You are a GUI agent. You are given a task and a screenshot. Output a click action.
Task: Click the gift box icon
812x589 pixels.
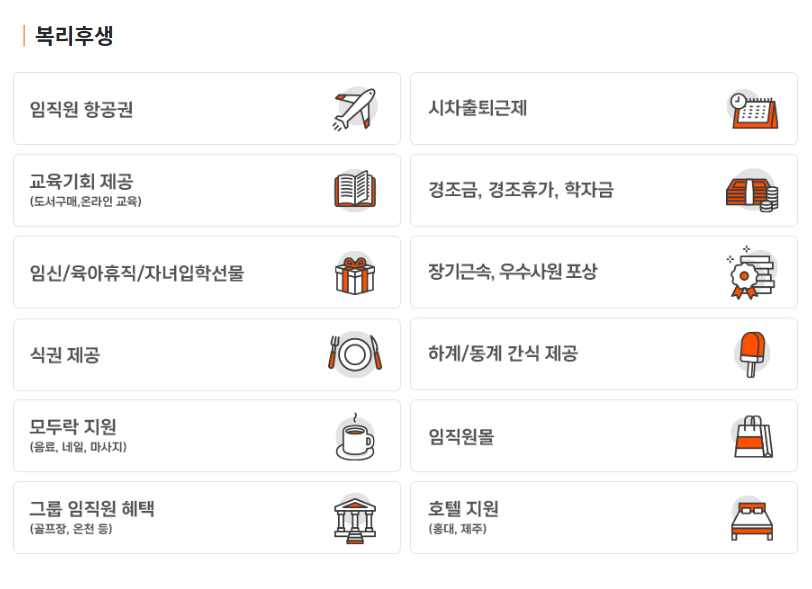click(354, 273)
